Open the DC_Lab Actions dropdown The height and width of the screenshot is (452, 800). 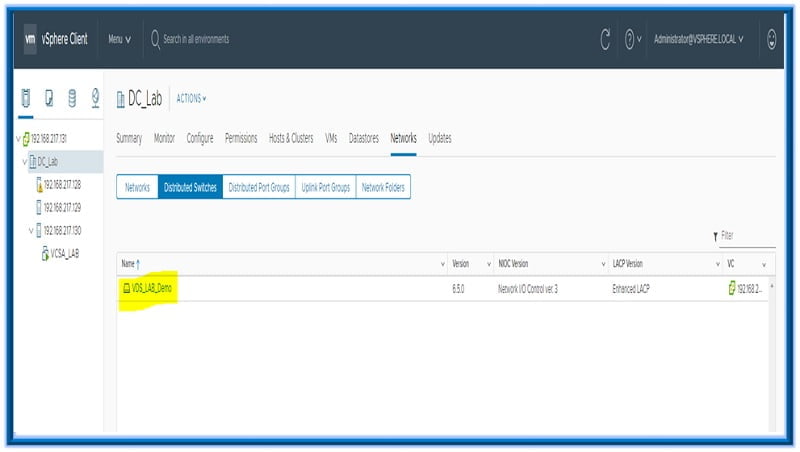coord(191,98)
